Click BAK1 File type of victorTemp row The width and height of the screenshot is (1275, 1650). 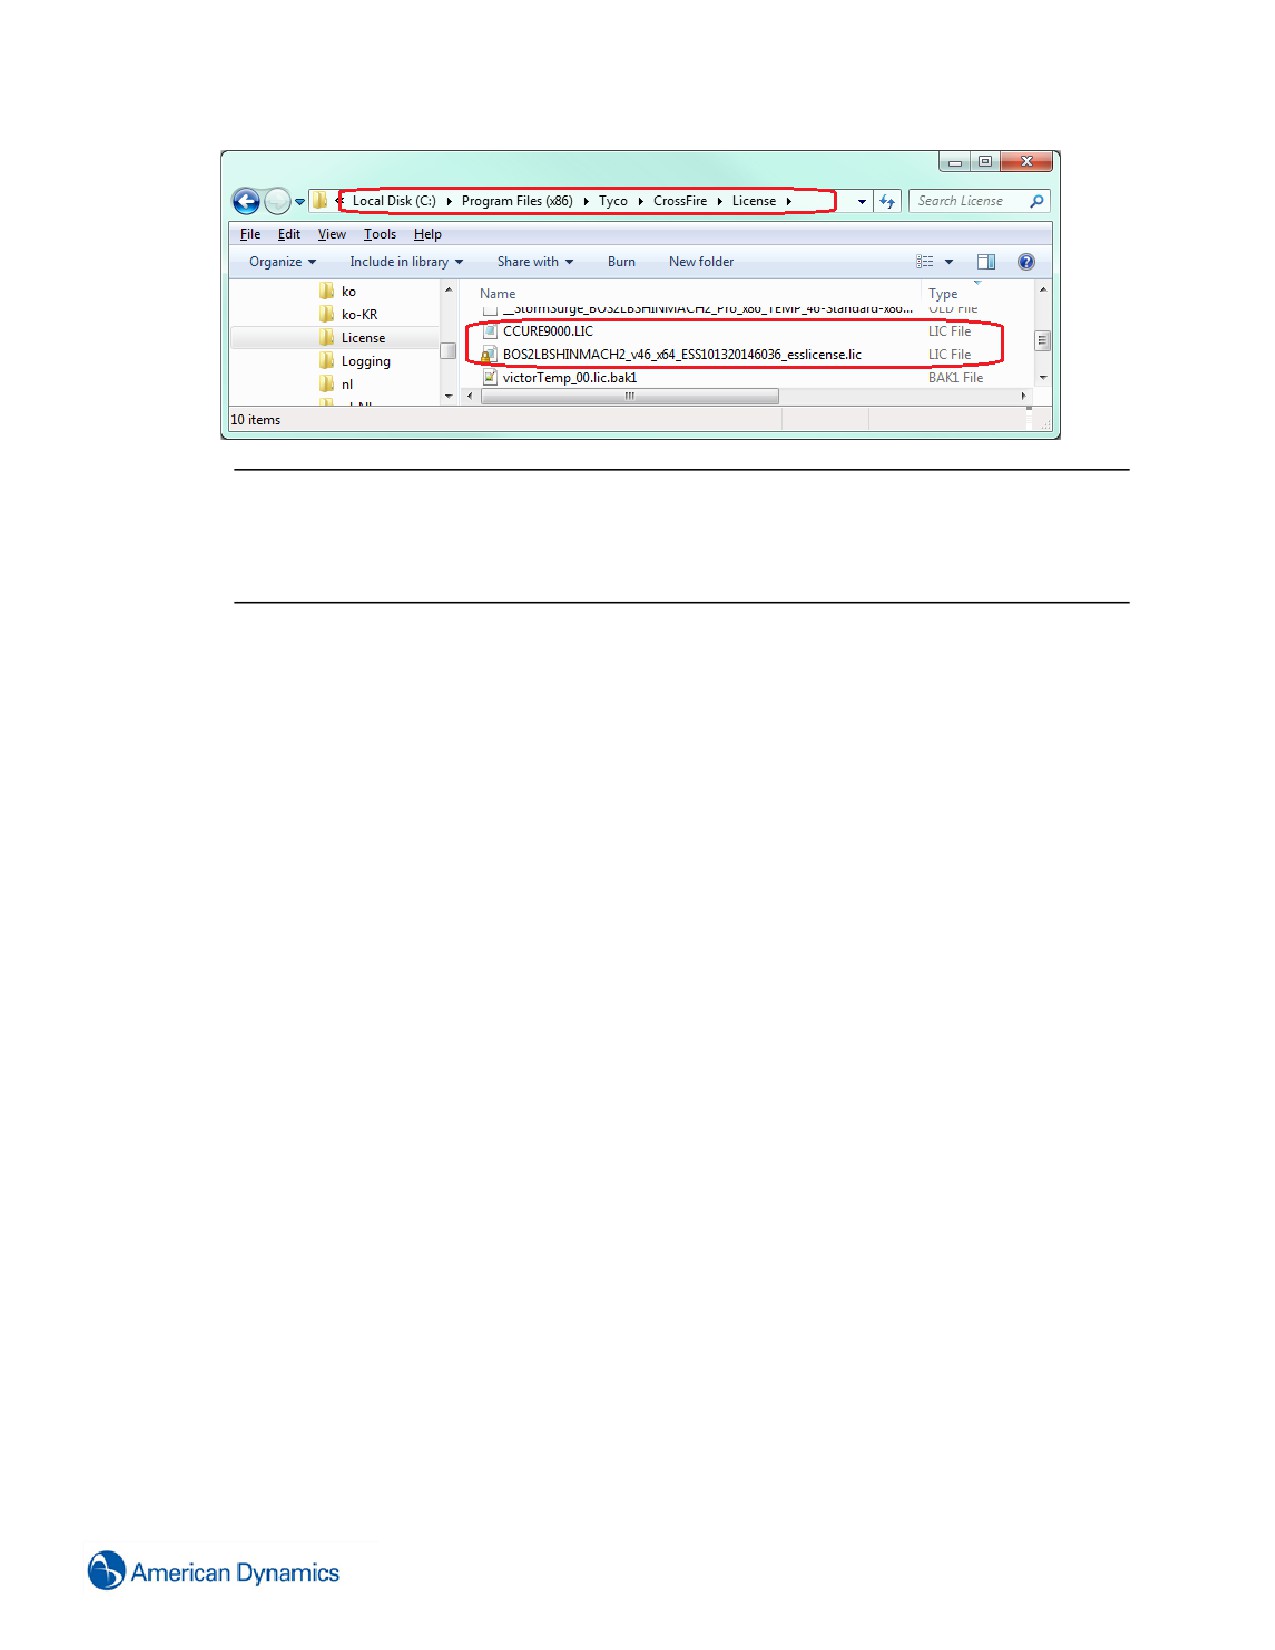pos(956,377)
